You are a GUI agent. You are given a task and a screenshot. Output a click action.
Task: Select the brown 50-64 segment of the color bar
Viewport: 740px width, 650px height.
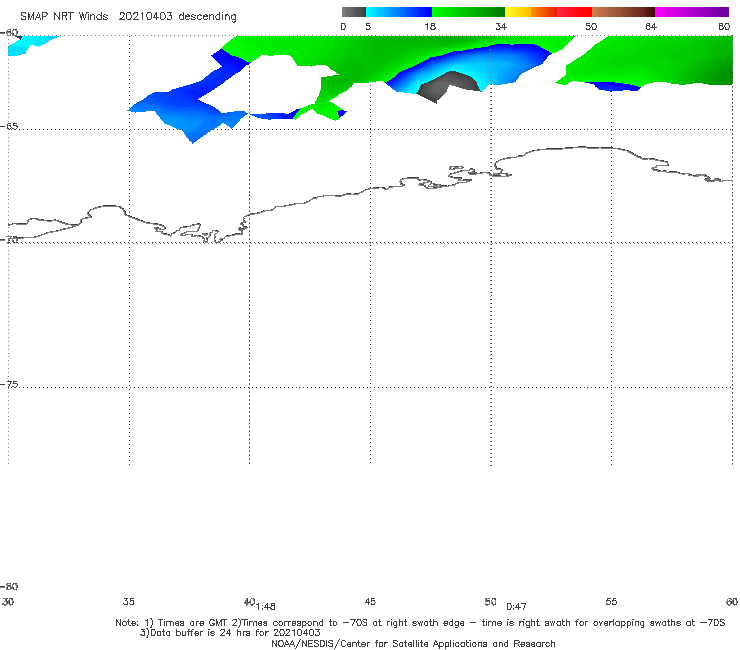623,12
